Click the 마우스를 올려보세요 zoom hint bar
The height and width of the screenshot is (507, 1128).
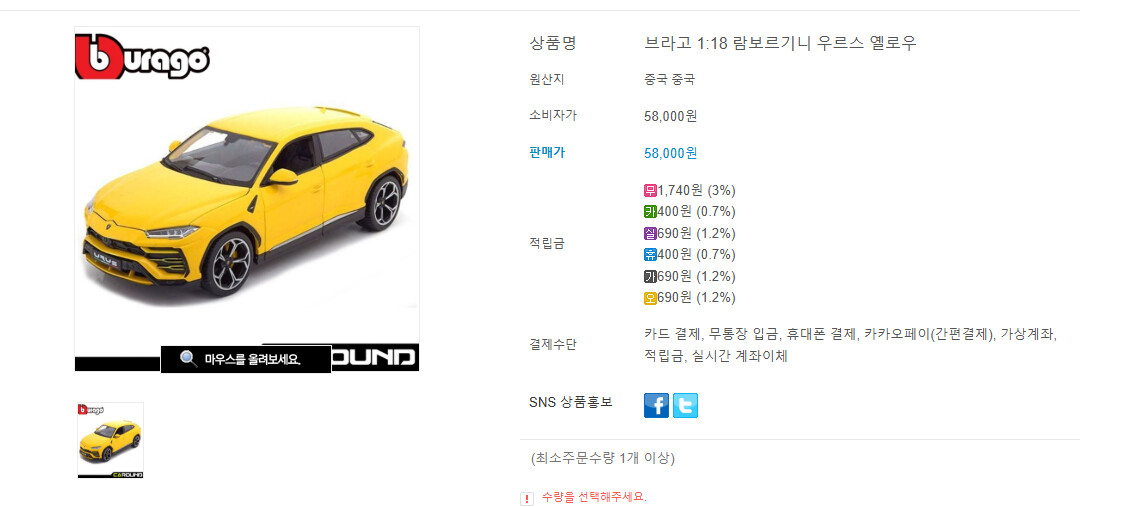click(x=246, y=359)
